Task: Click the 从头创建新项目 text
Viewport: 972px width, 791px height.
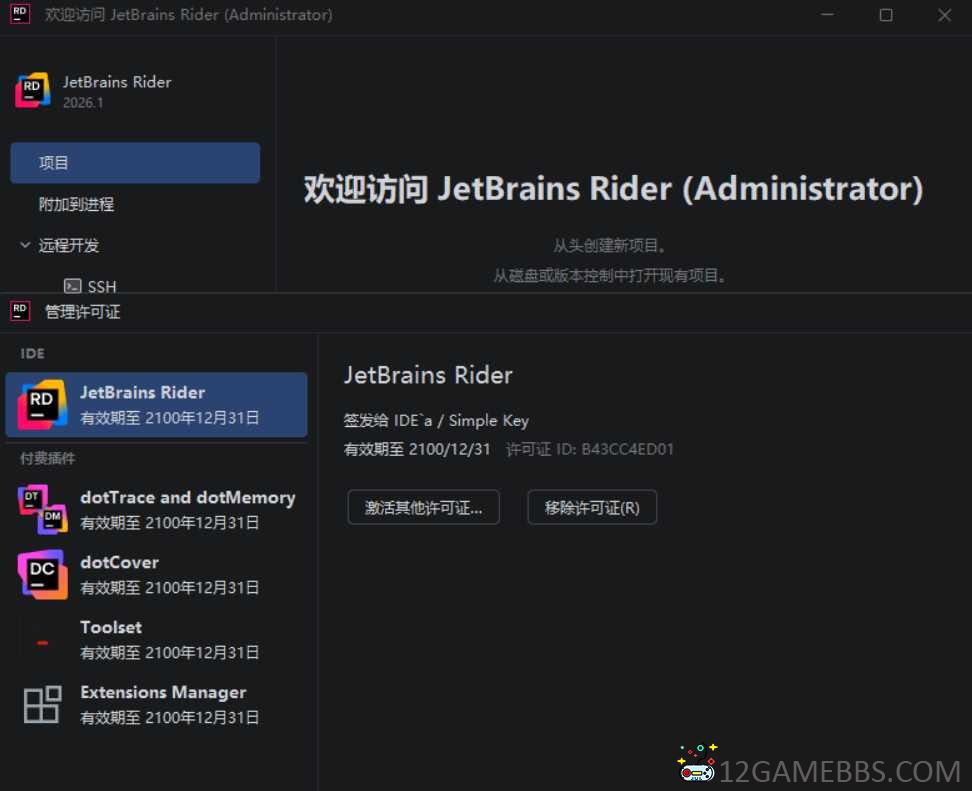Action: pos(609,245)
